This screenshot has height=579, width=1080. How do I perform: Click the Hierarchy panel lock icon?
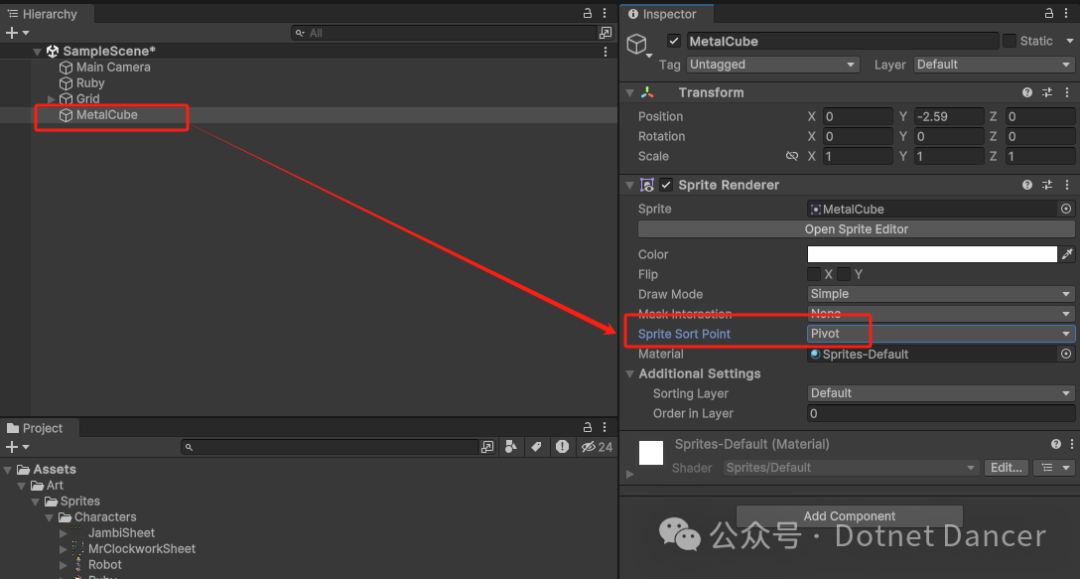click(588, 13)
